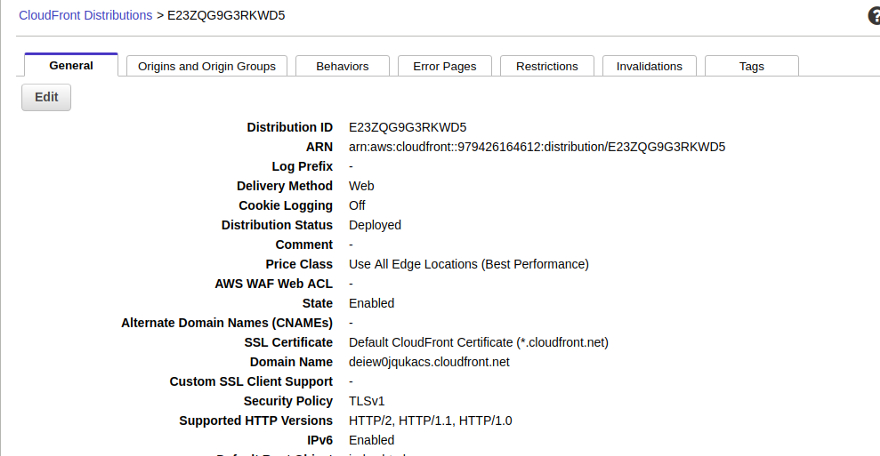Viewport: 880px width, 456px height.
Task: Click the Supported HTTP Versions value
Action: 430,421
